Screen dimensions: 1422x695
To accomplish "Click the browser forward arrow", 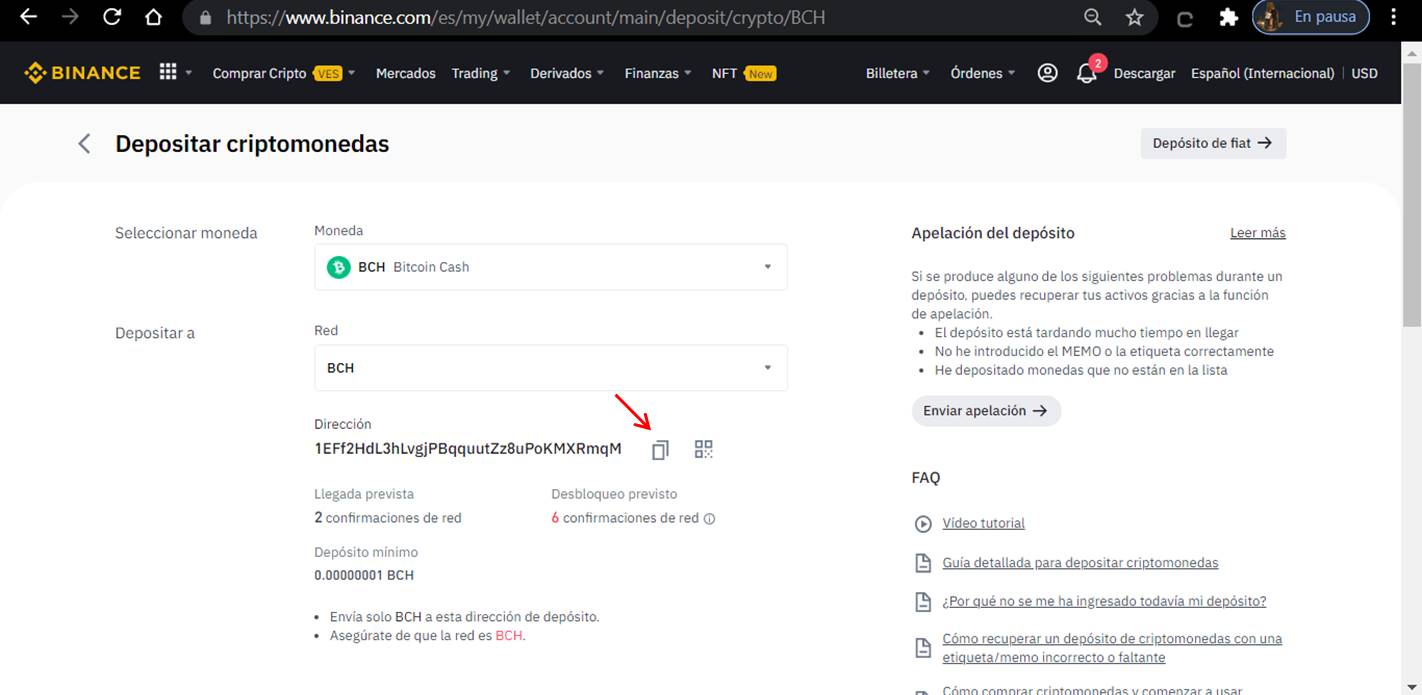I will [x=70, y=17].
